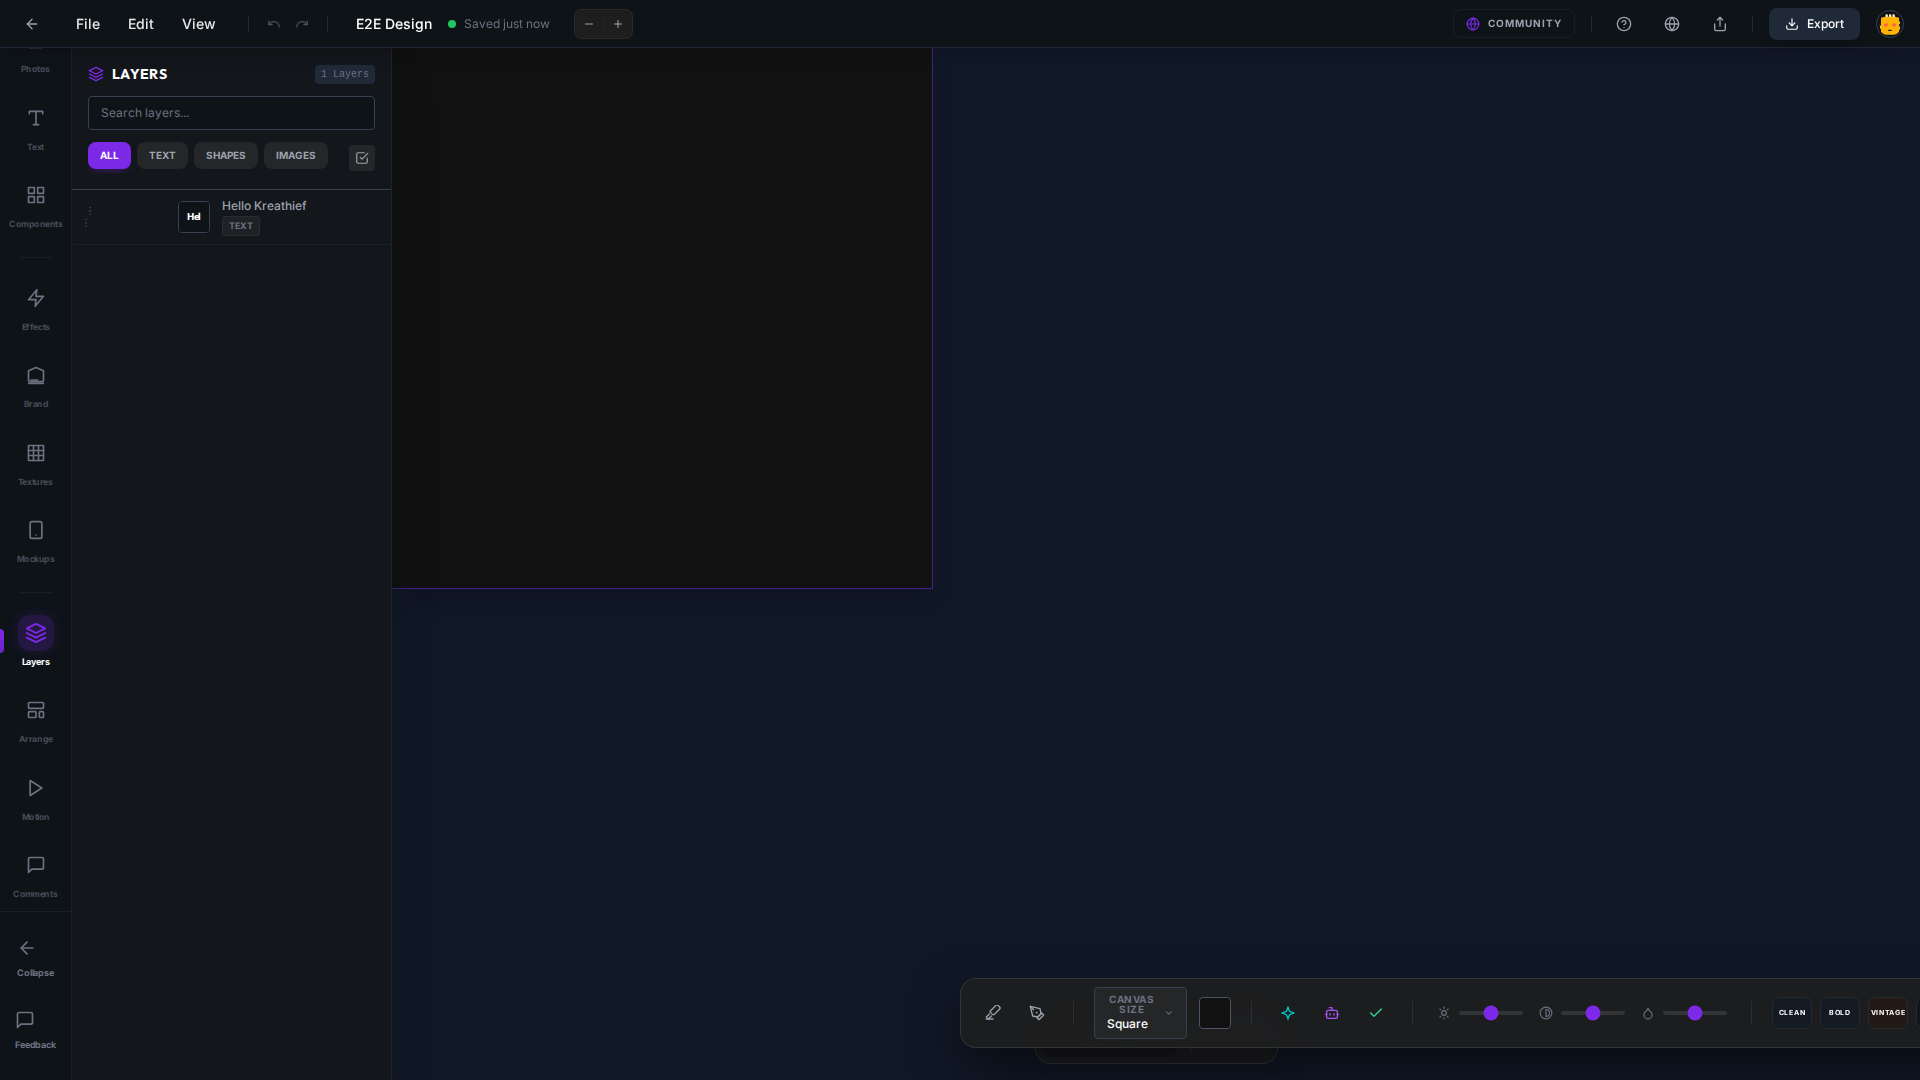The image size is (1920, 1080).
Task: Open the View menu
Action: coord(199,24)
